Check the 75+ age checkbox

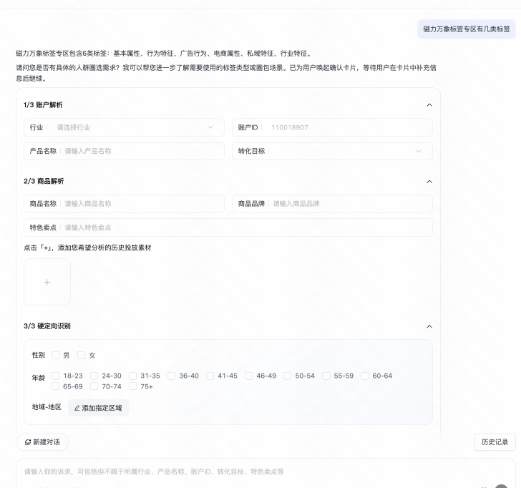tap(133, 386)
